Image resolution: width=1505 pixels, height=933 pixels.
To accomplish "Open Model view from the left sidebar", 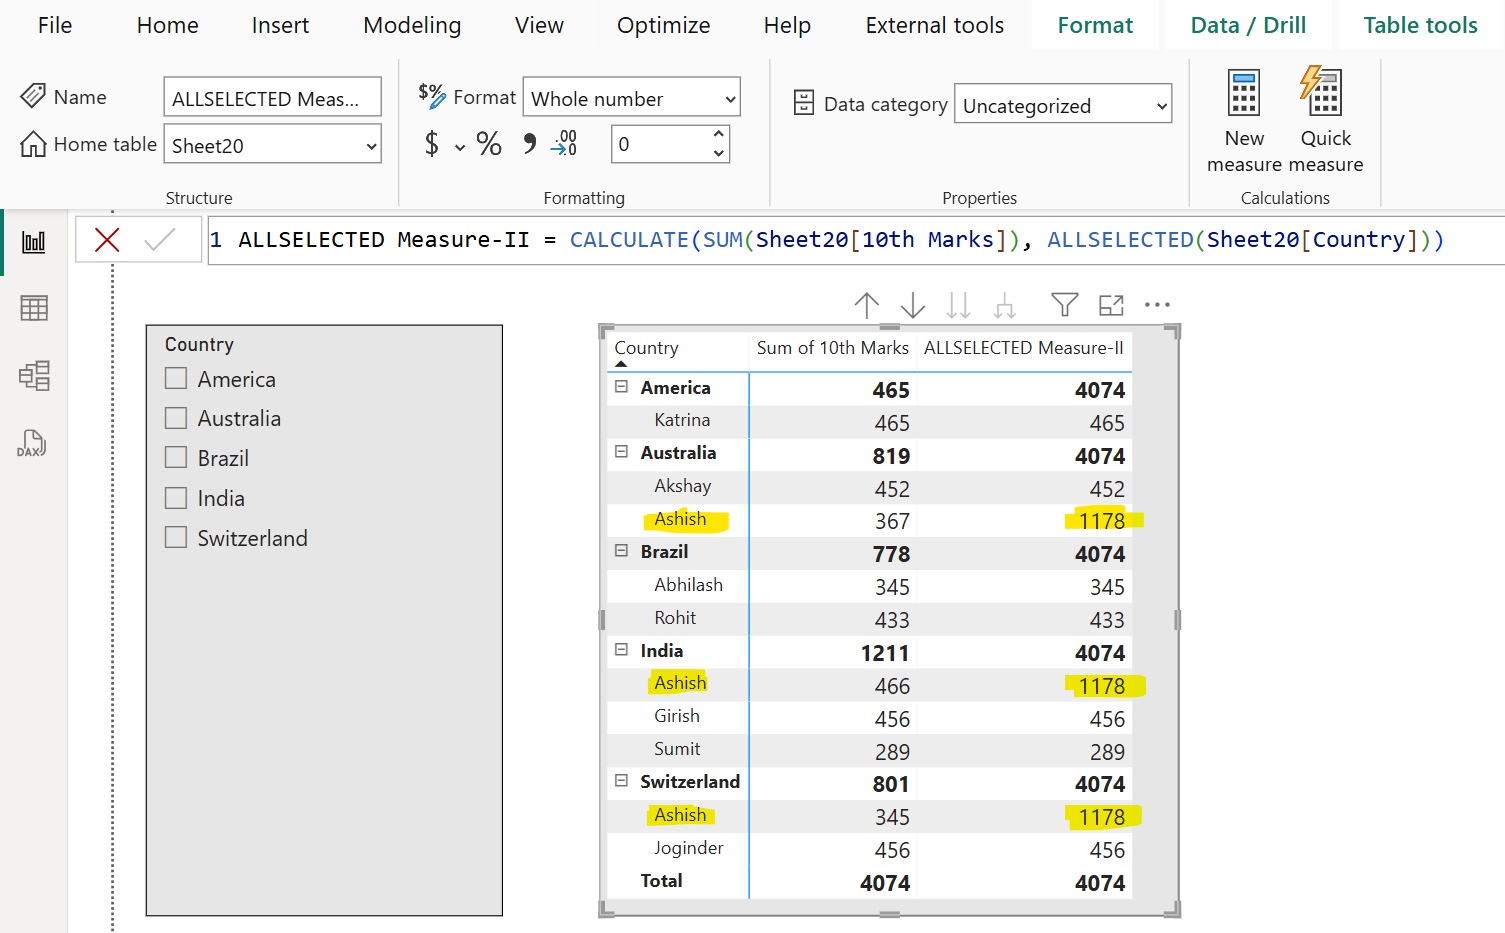I will click(33, 376).
